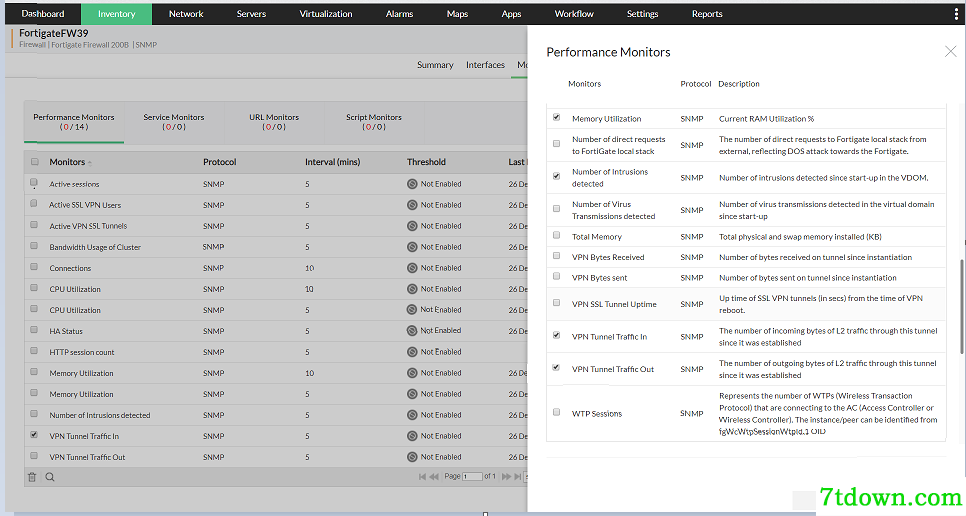Toggle select-all checkbox in Monitors header
This screenshot has width=966, height=516.
tap(34, 162)
